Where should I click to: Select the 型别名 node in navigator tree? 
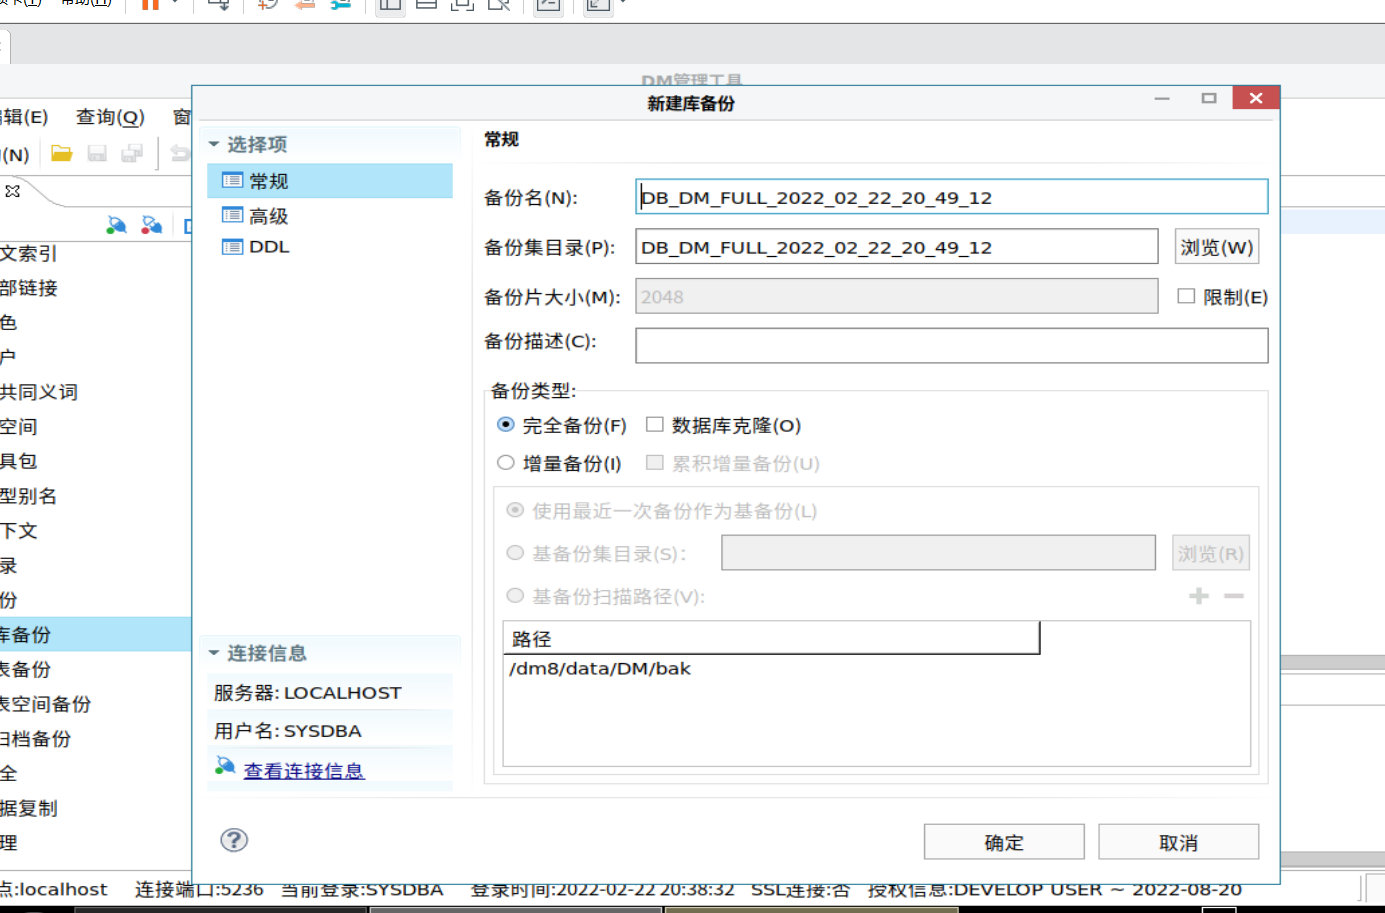29,496
